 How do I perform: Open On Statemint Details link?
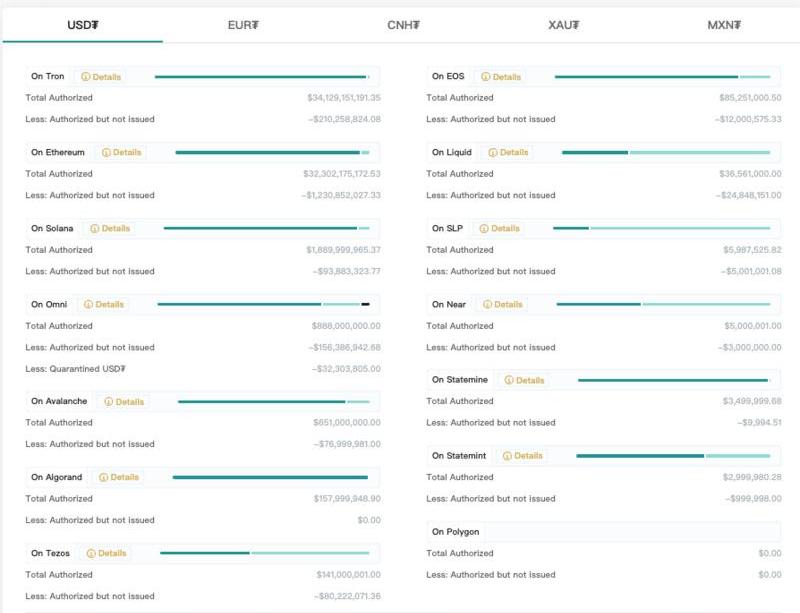click(x=523, y=456)
